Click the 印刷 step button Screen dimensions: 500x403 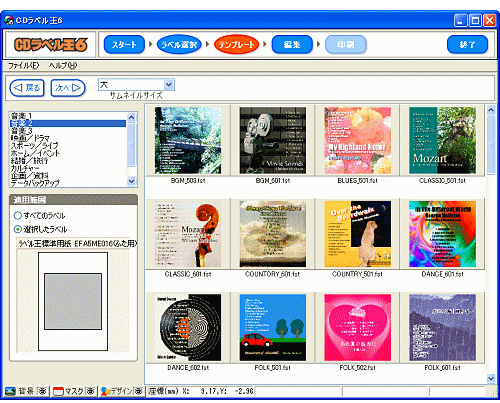click(x=346, y=44)
